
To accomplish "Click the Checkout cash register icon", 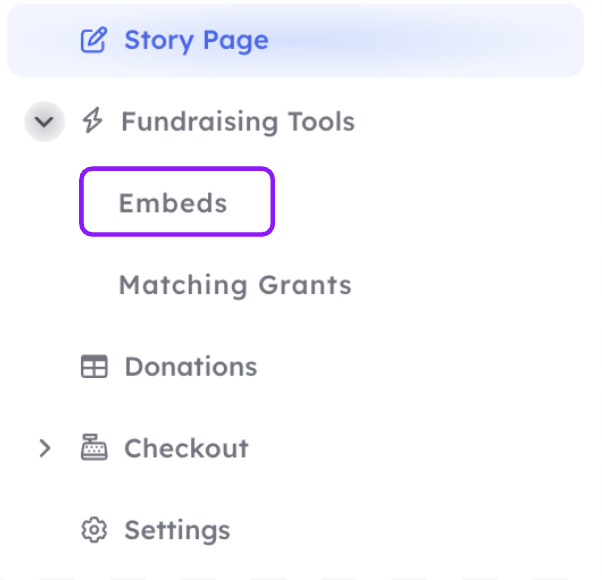I will tap(94, 447).
